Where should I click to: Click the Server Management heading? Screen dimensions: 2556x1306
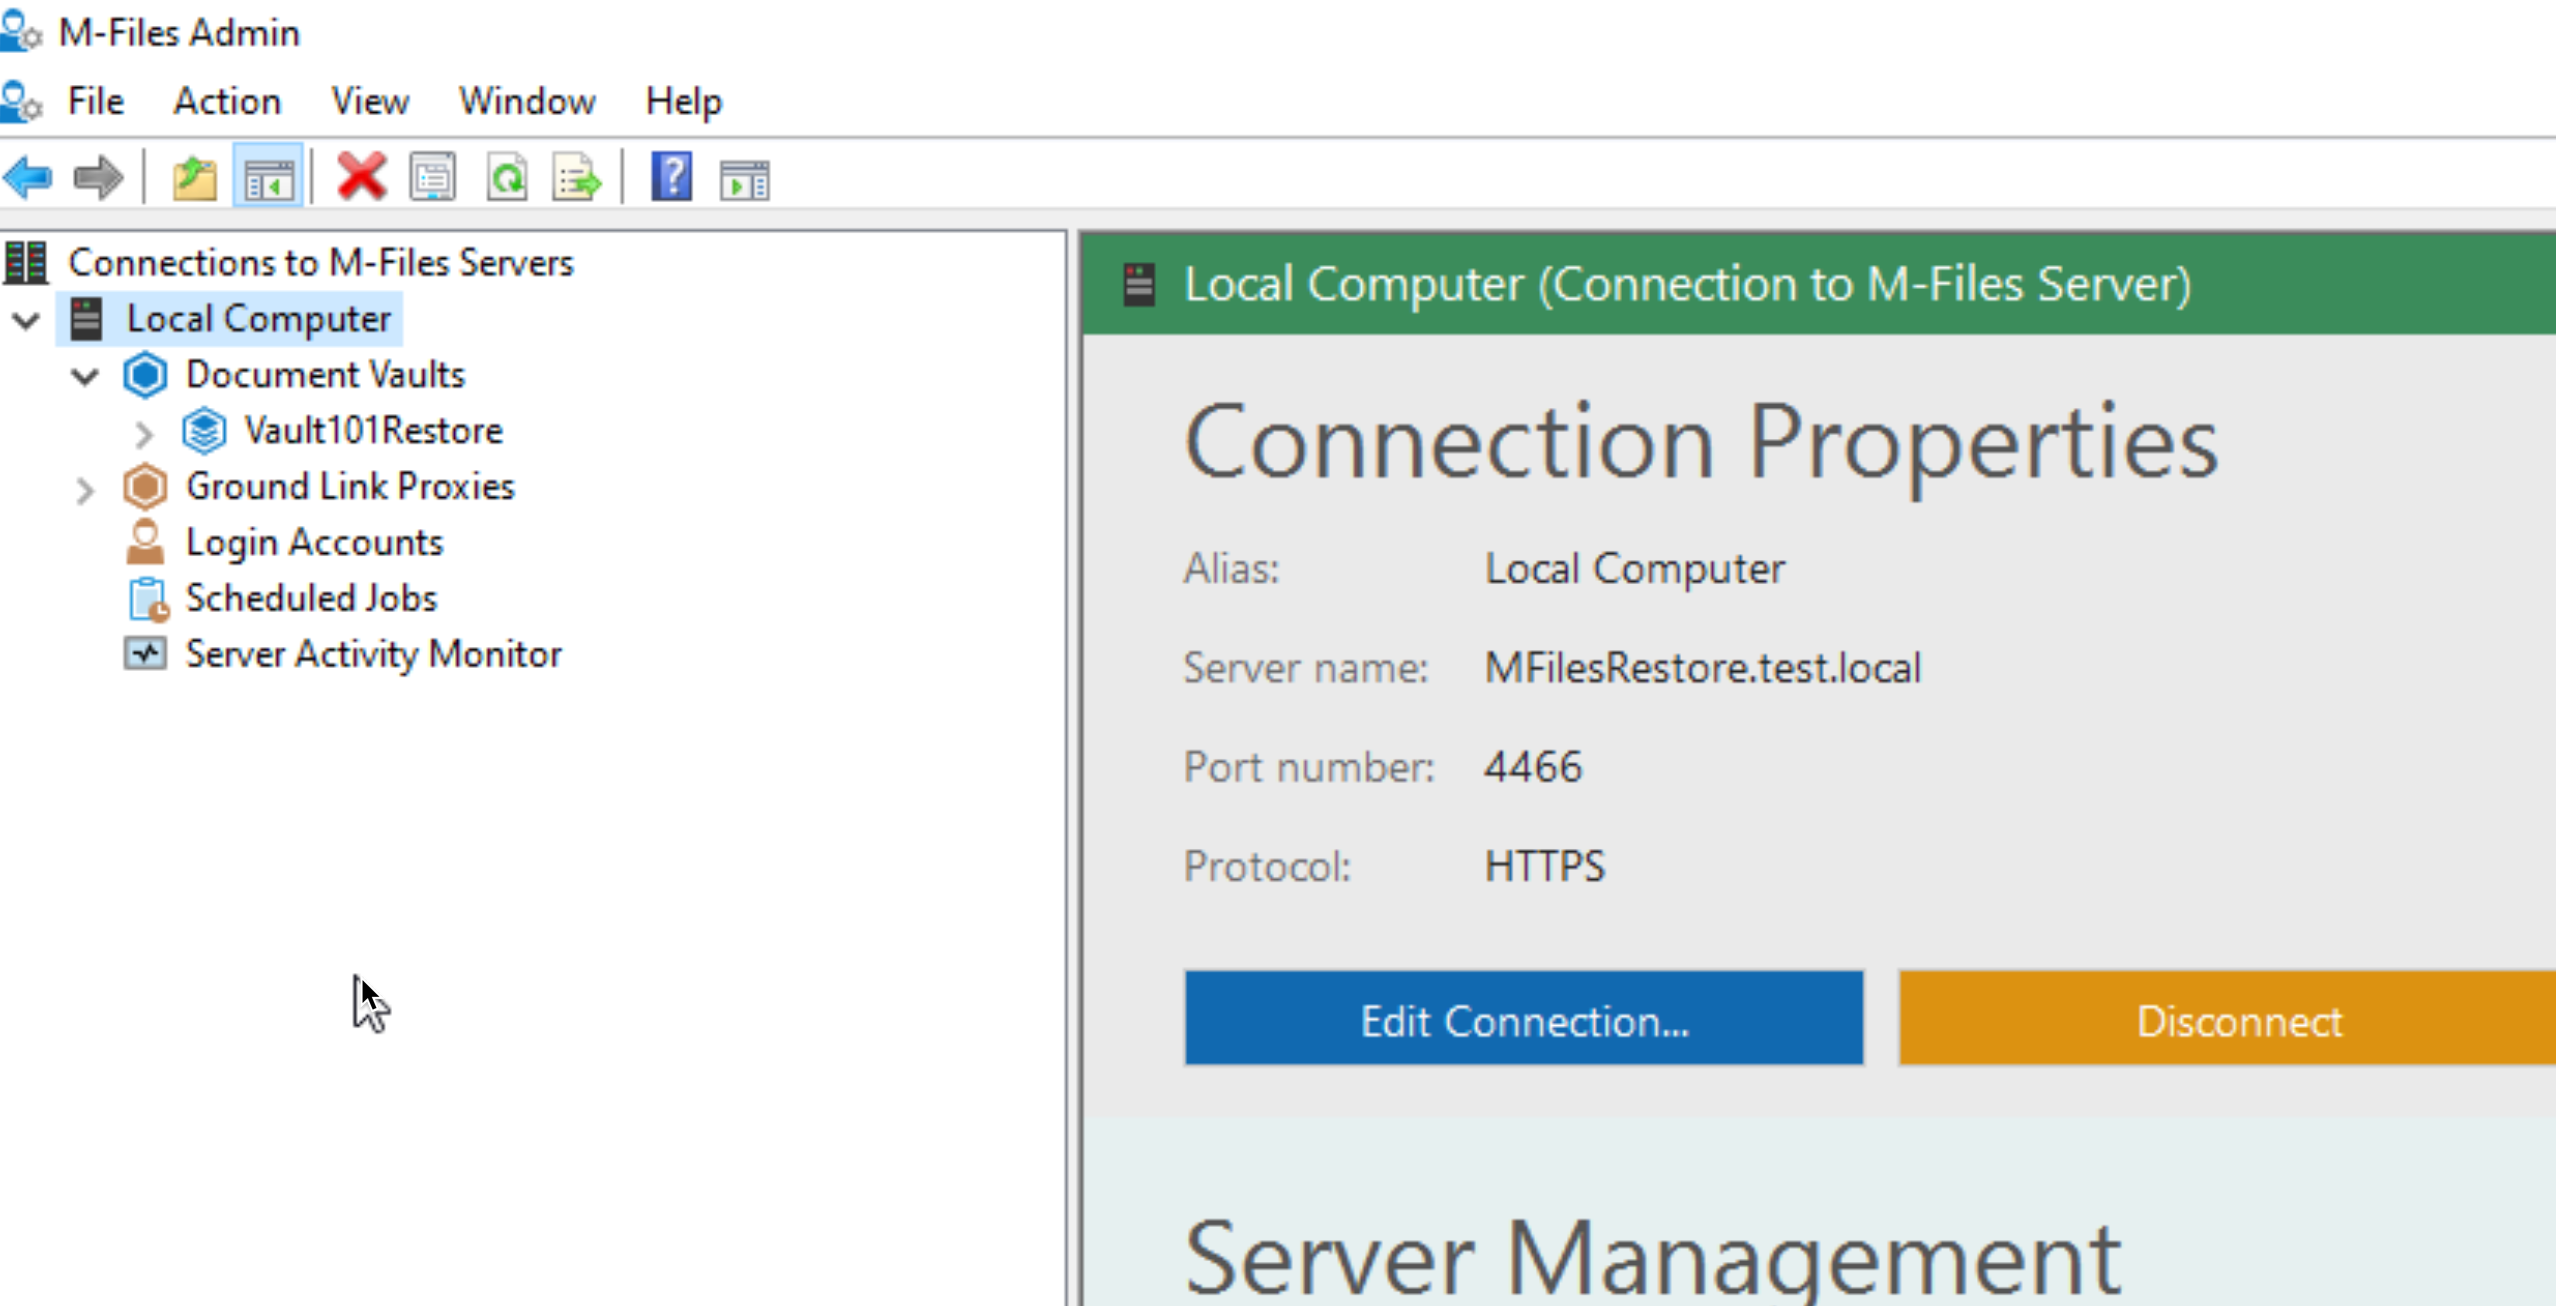point(1652,1258)
